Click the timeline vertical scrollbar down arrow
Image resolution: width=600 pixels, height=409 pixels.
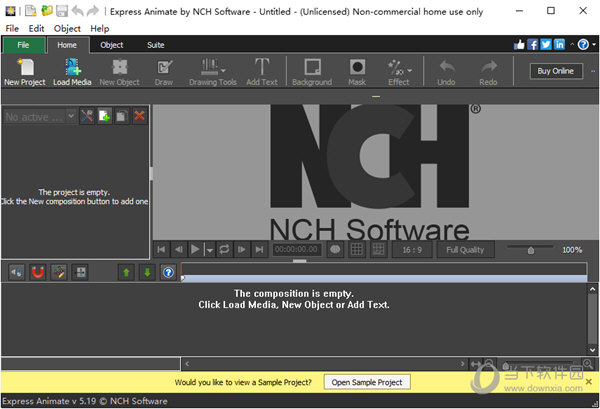(x=592, y=350)
